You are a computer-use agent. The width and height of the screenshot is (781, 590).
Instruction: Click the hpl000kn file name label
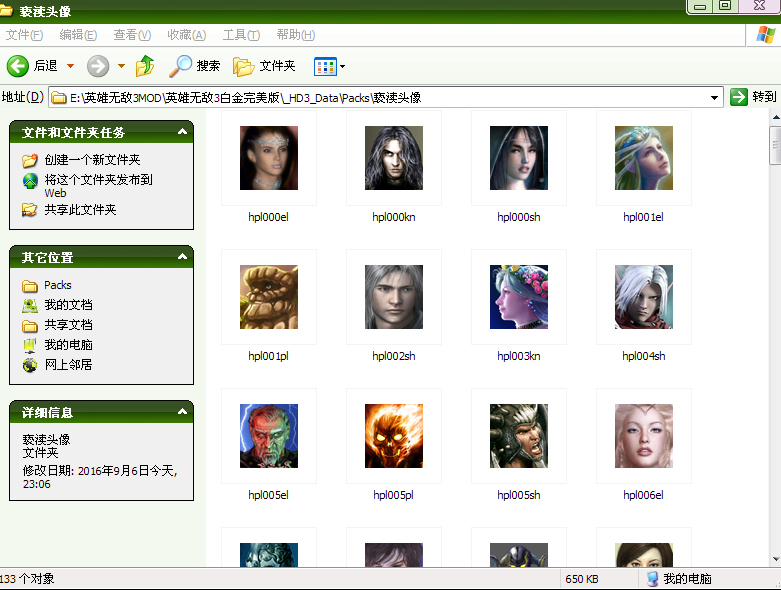point(394,217)
